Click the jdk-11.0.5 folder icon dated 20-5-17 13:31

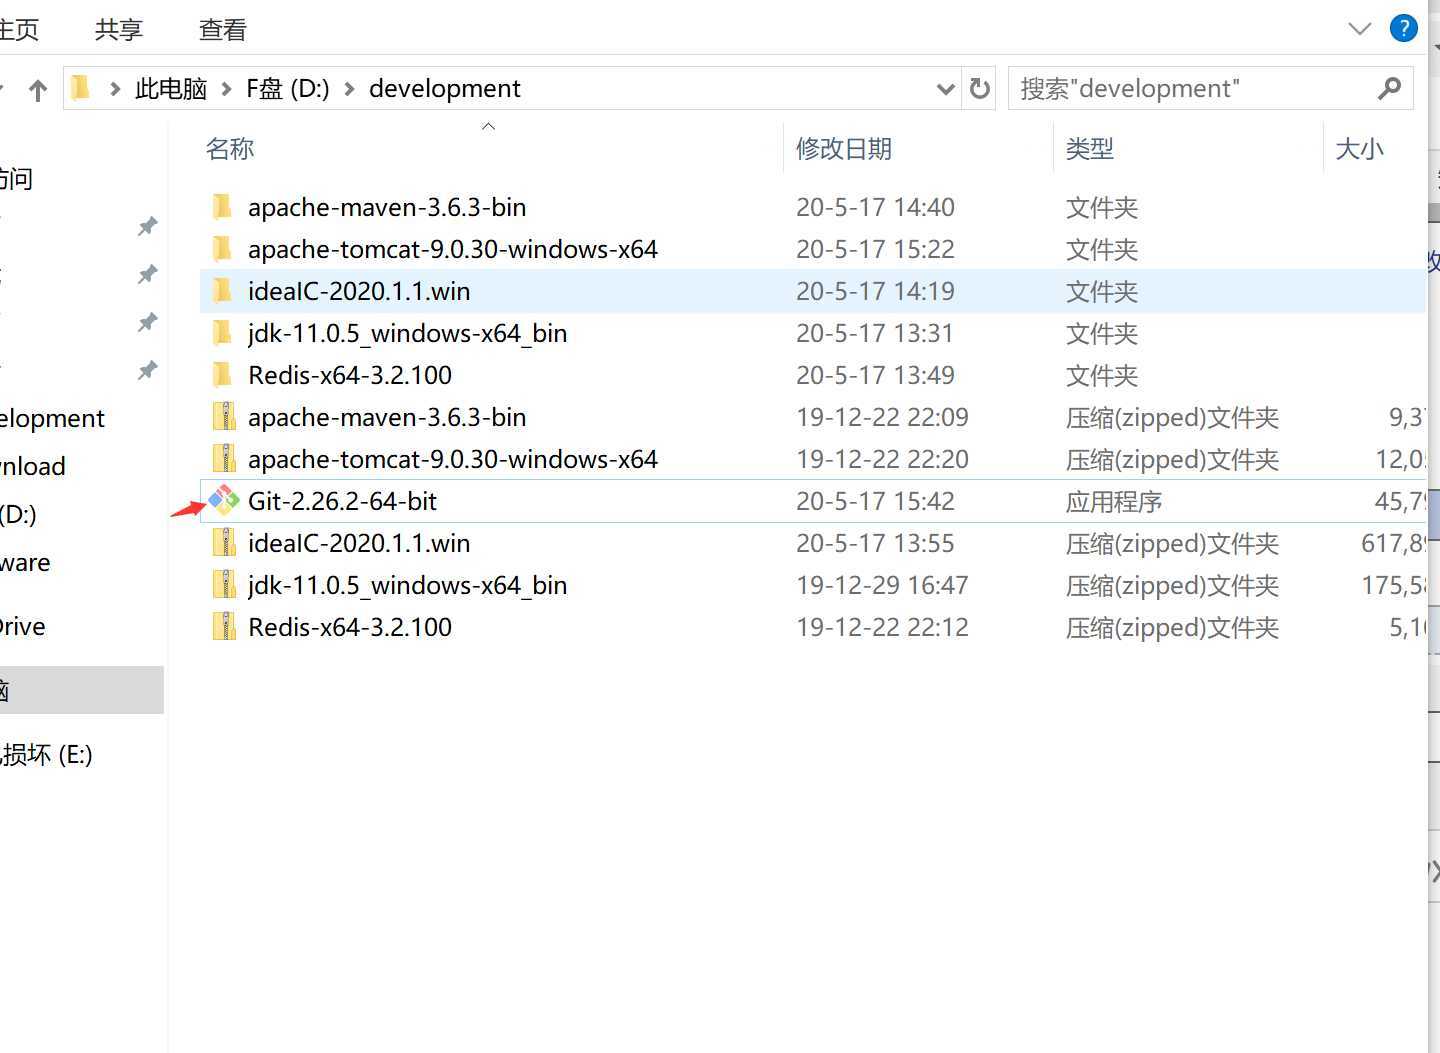pos(223,333)
